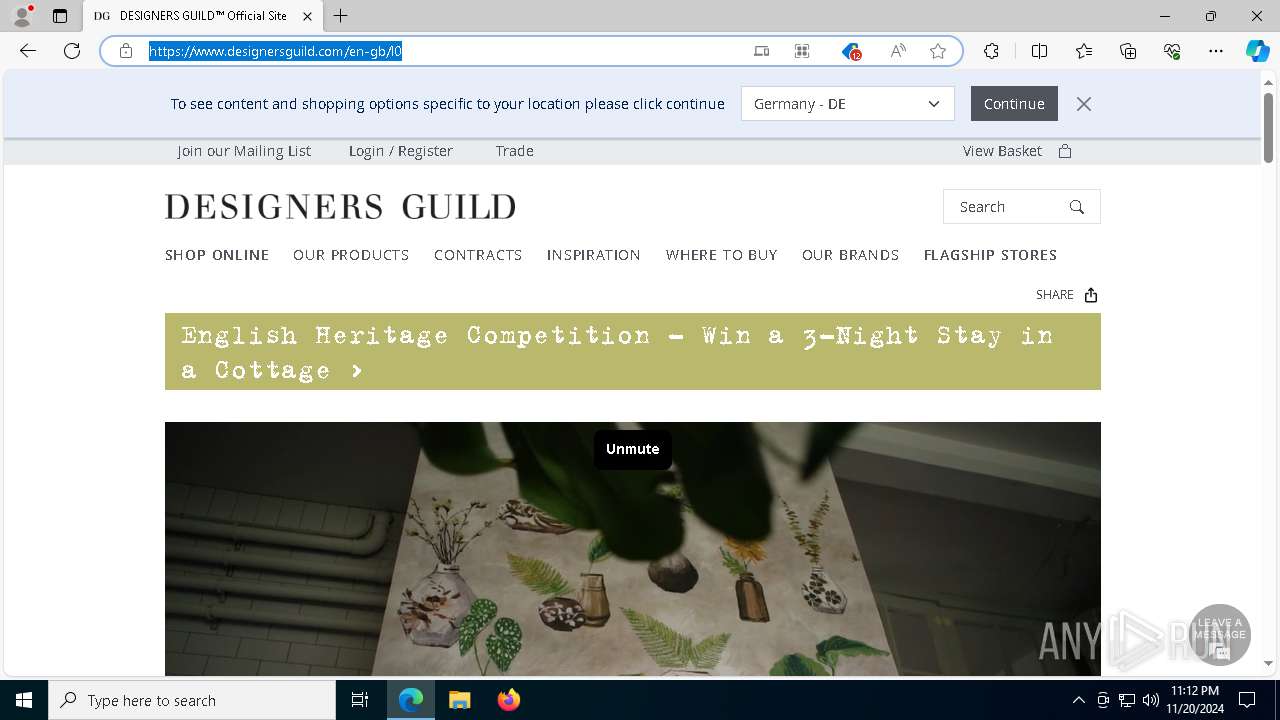Click the browser back arrow
This screenshot has height=720, width=1280.
(x=28, y=51)
